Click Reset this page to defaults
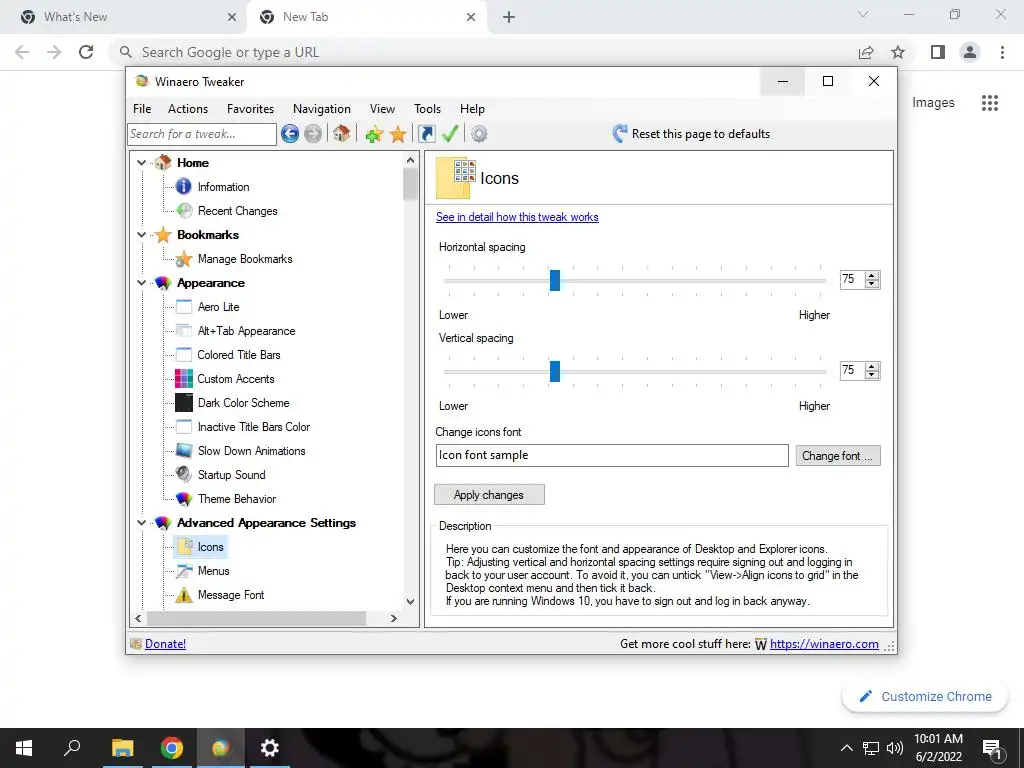1024x768 pixels. tap(691, 134)
